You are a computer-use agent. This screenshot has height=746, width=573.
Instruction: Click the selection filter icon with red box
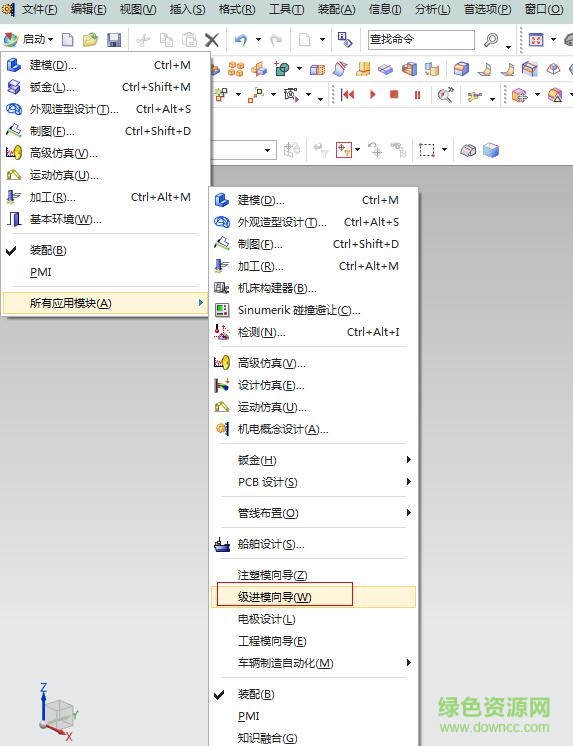344,150
